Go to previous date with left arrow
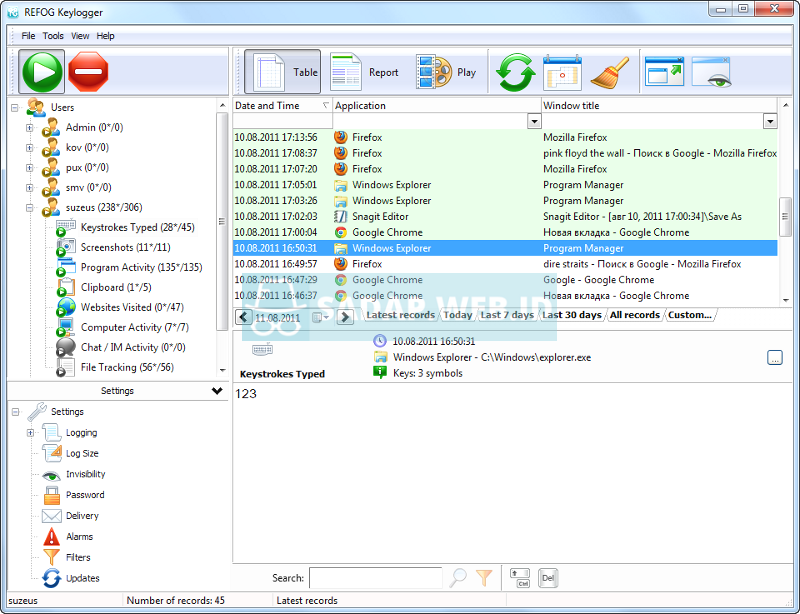The image size is (800, 614). tap(243, 317)
